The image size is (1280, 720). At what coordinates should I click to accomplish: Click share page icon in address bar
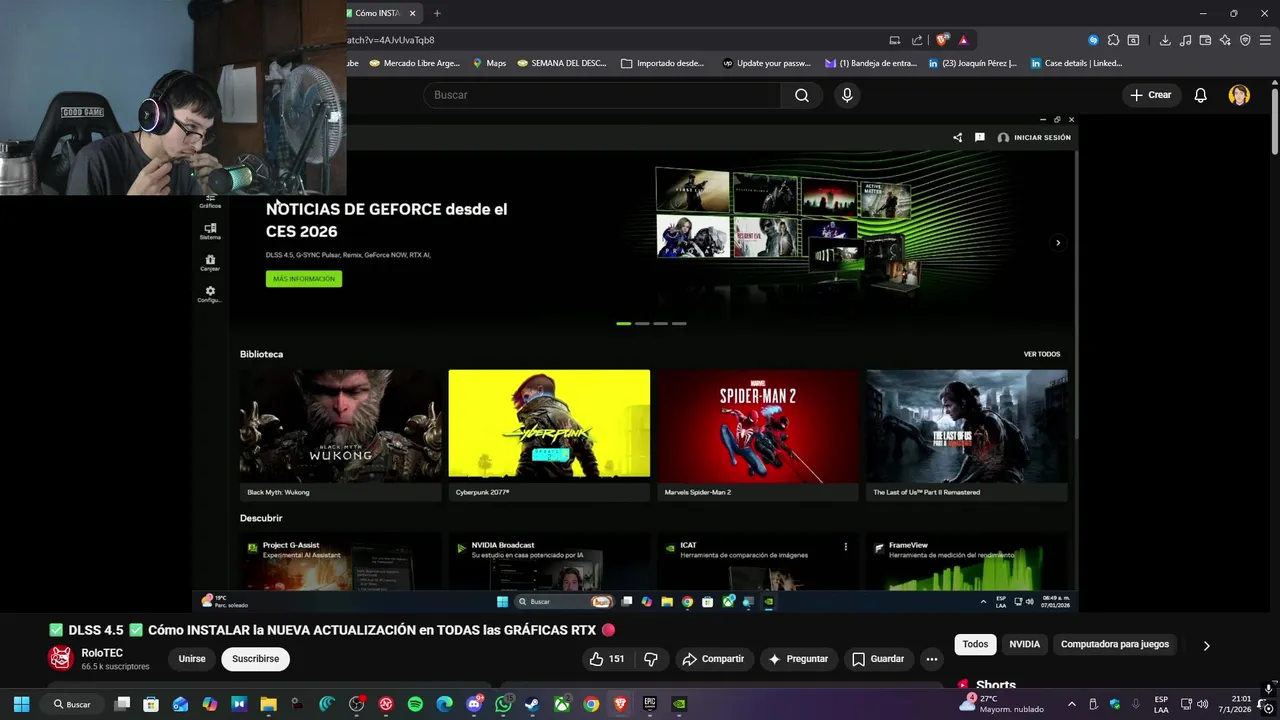[917, 40]
